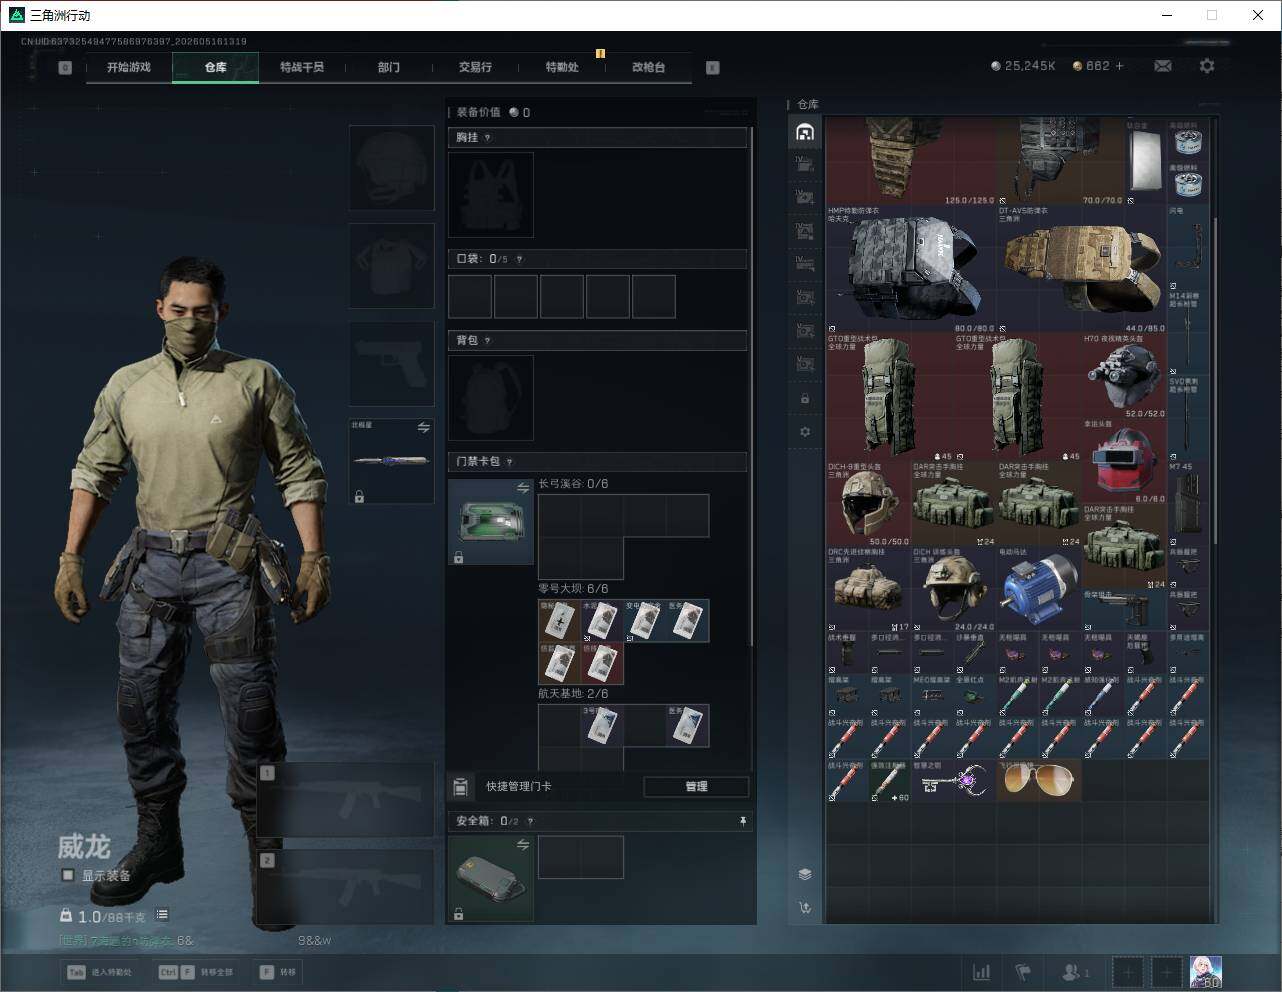Open the 交易行 tab
Viewport: 1282px width, 992px height.
click(x=475, y=67)
